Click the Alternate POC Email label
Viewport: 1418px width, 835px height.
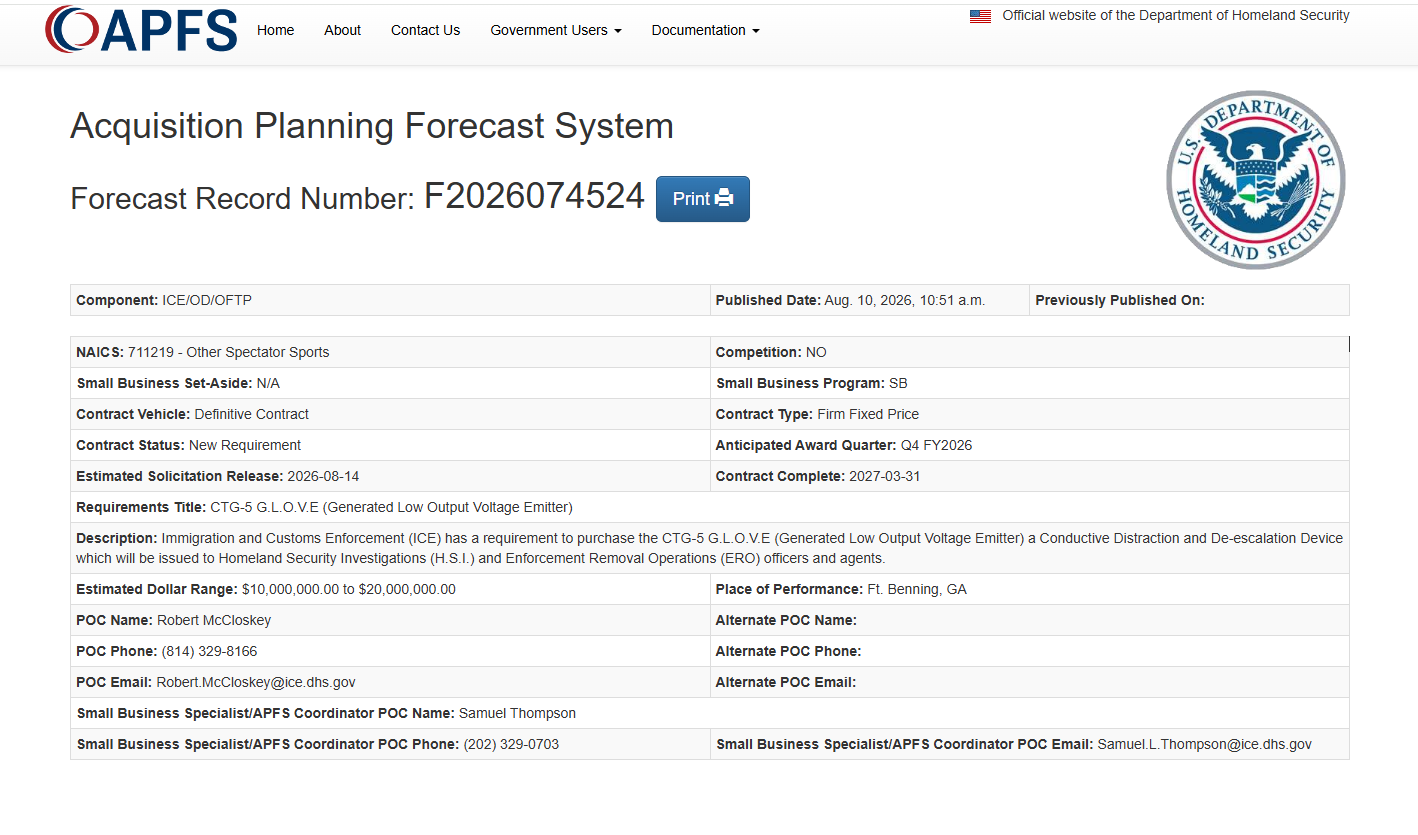[x=786, y=682]
